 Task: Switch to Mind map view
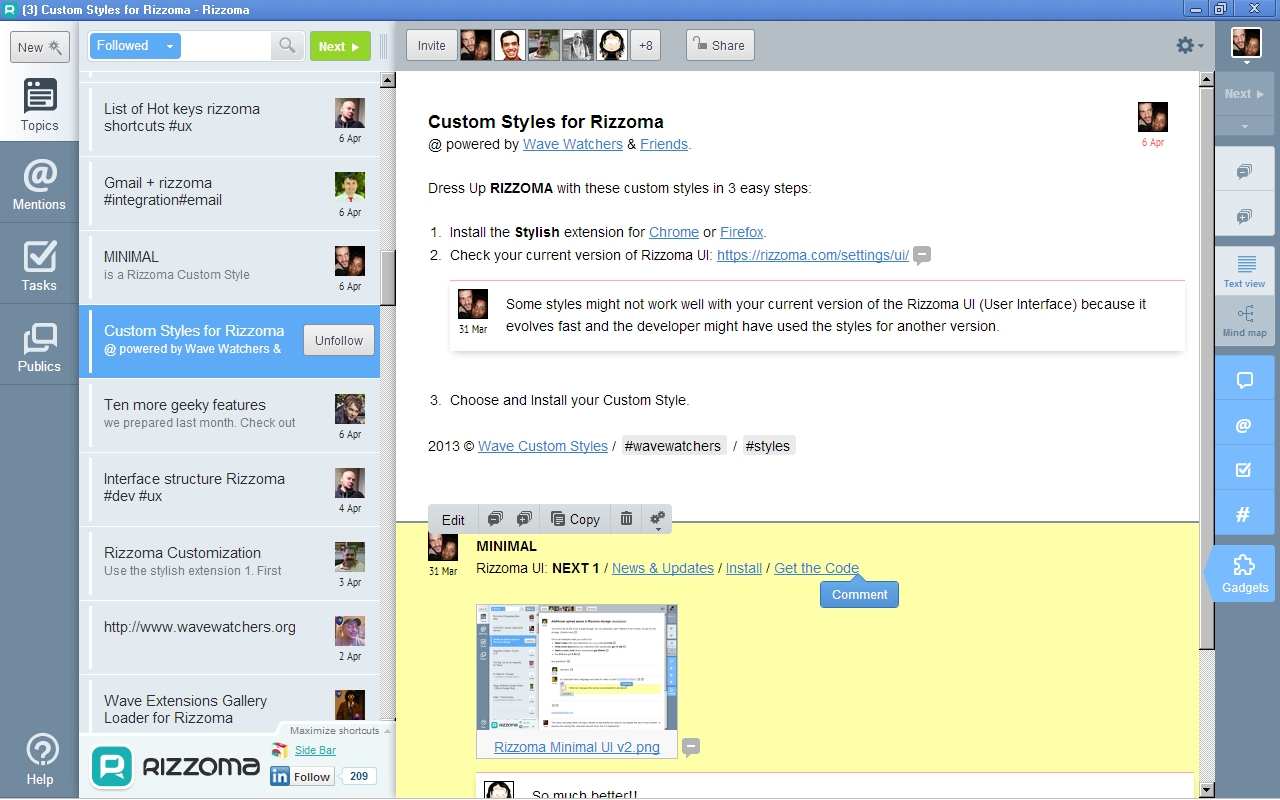point(1245,321)
